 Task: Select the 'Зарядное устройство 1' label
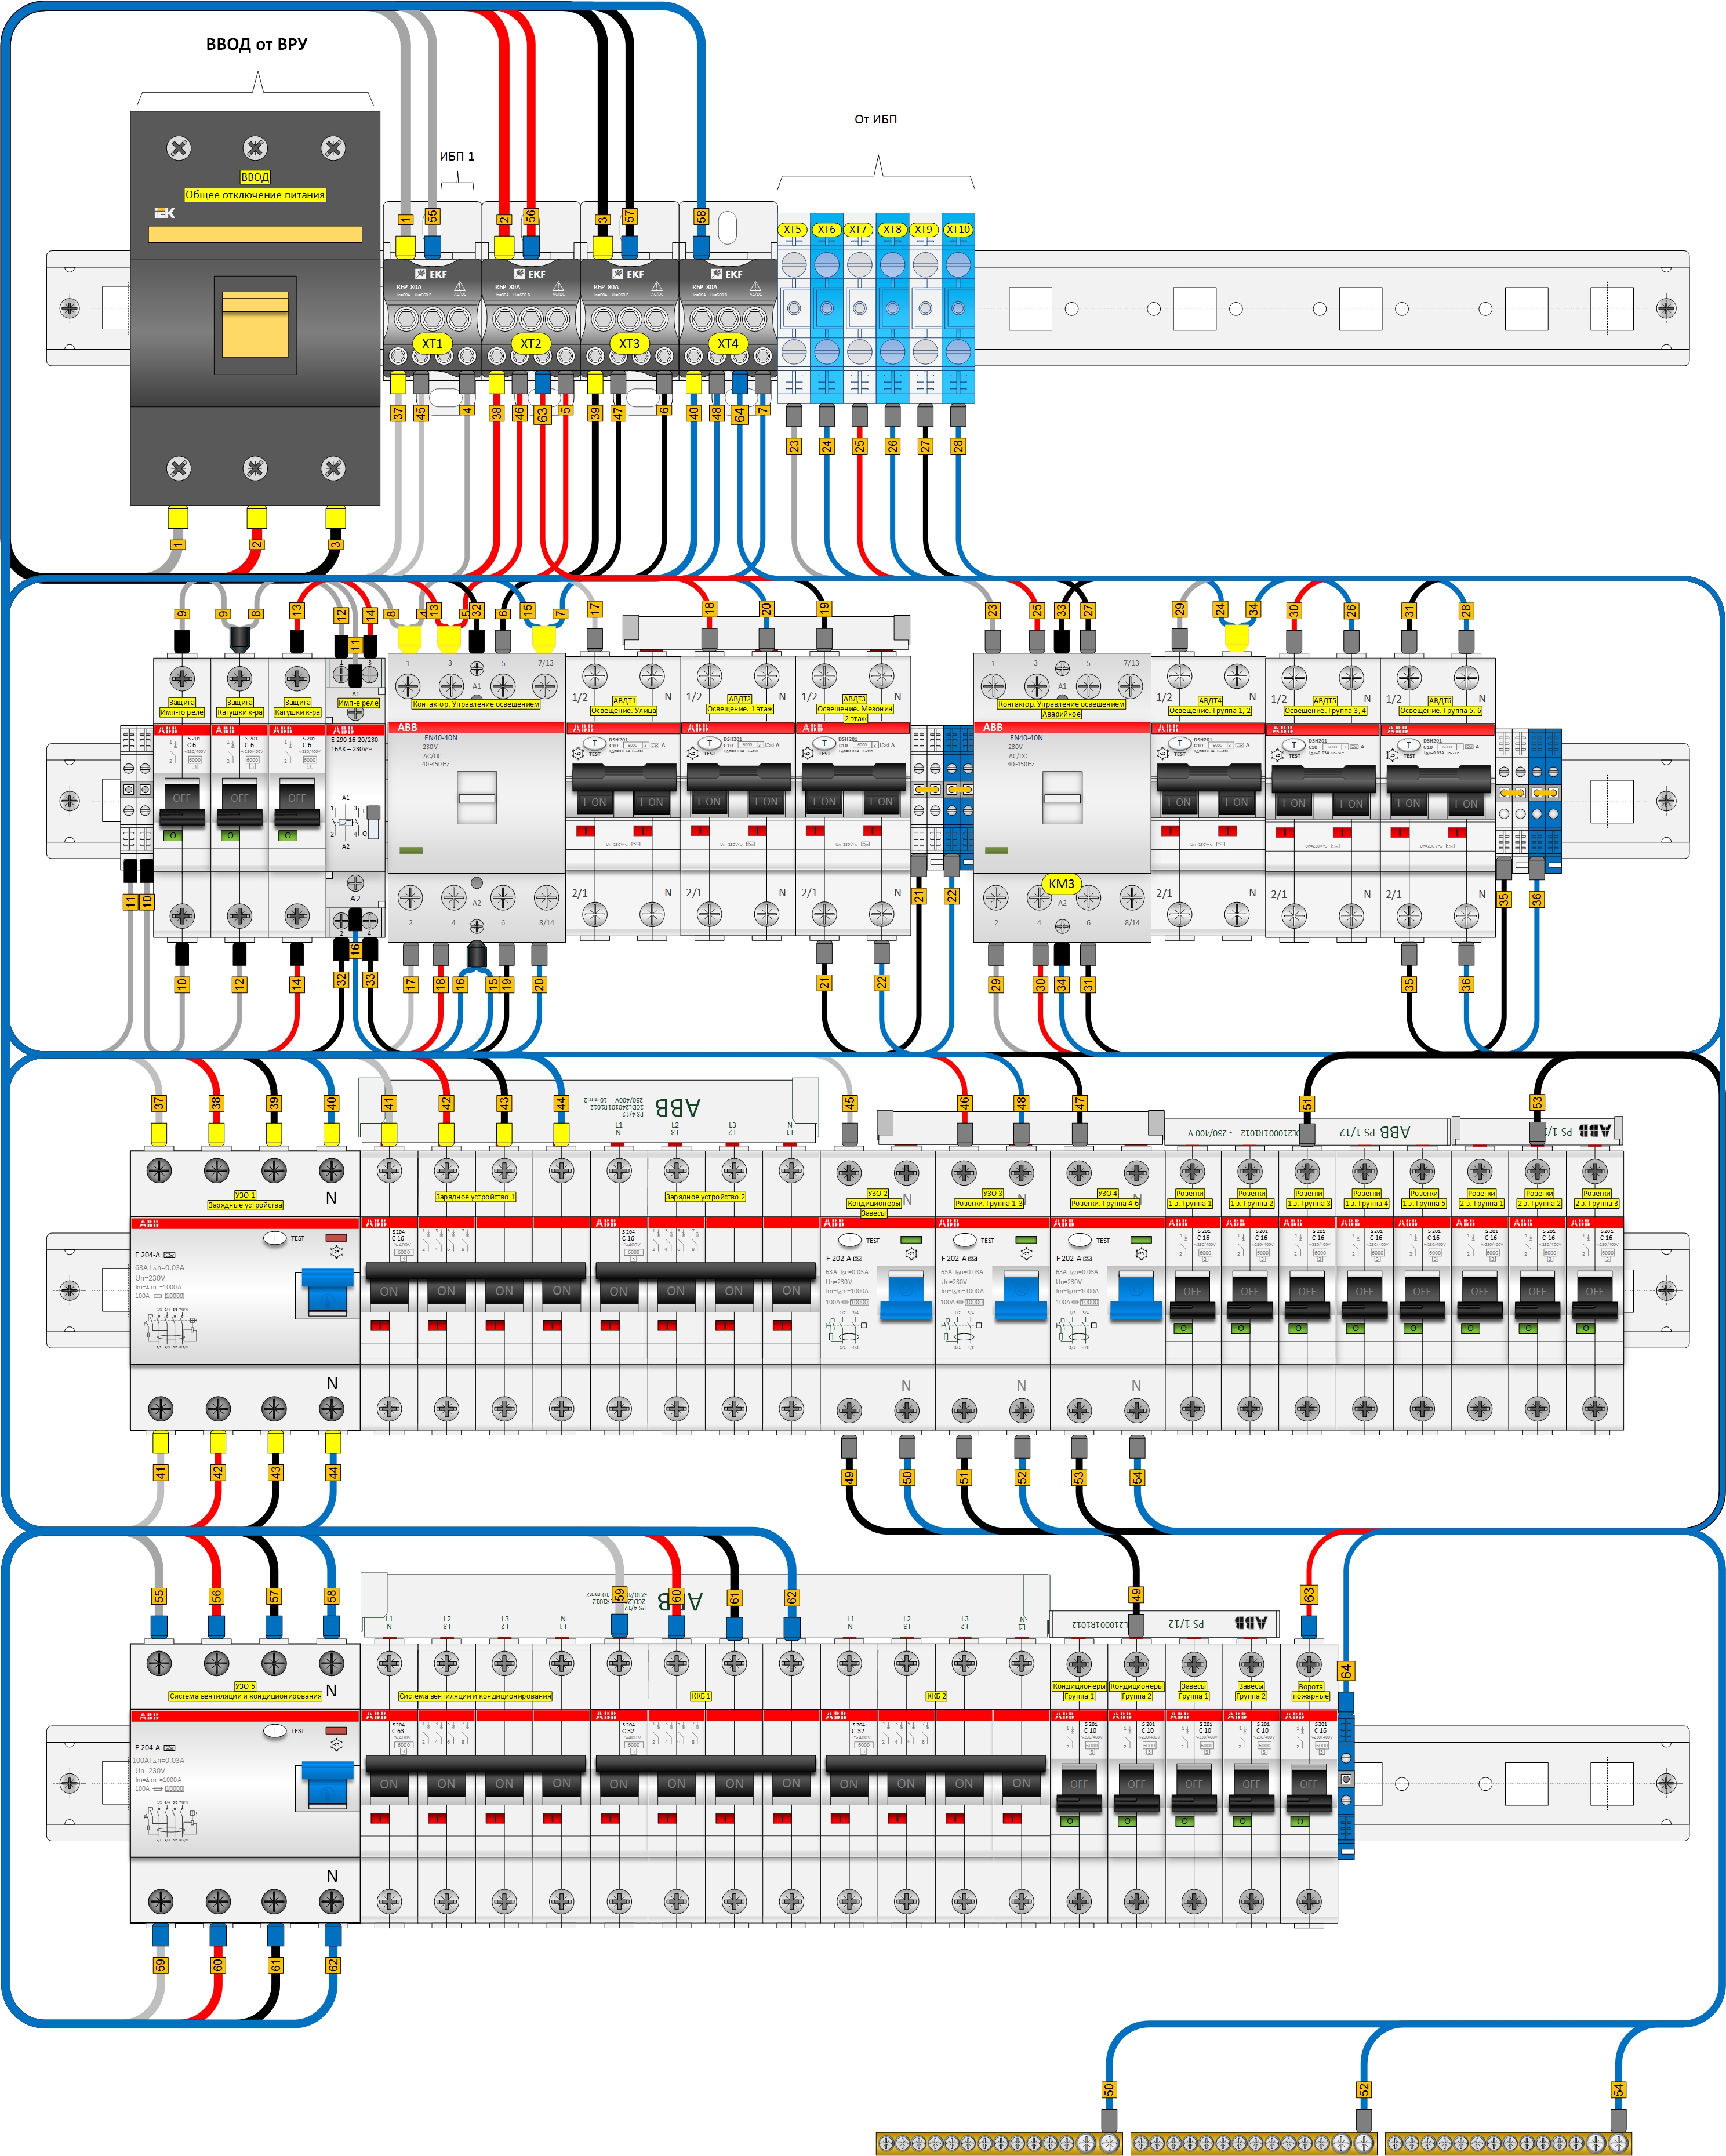(475, 1197)
